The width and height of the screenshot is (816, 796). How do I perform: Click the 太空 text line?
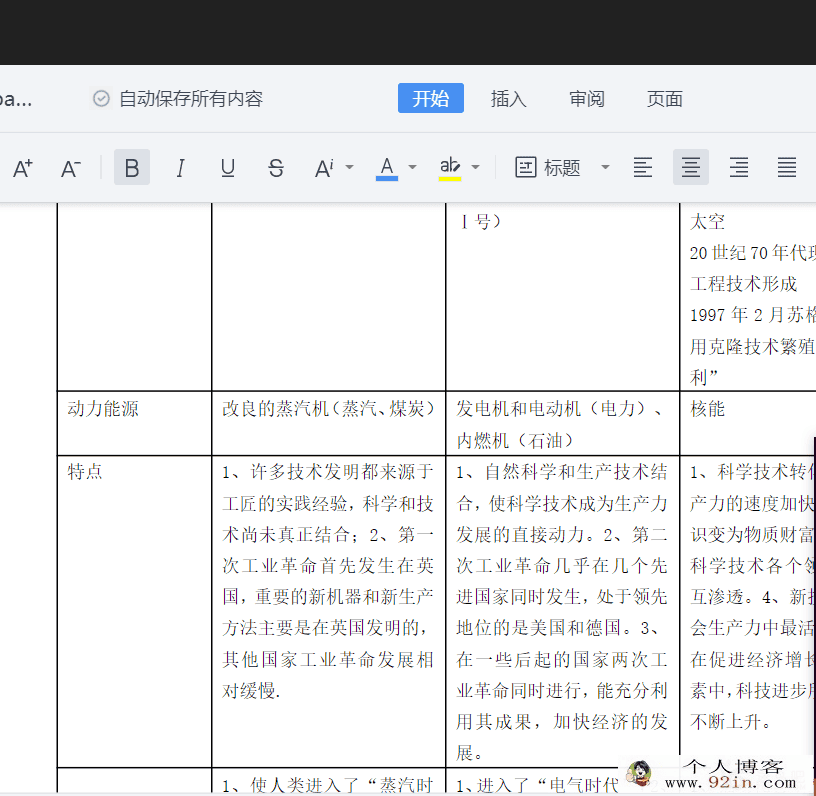(x=707, y=222)
